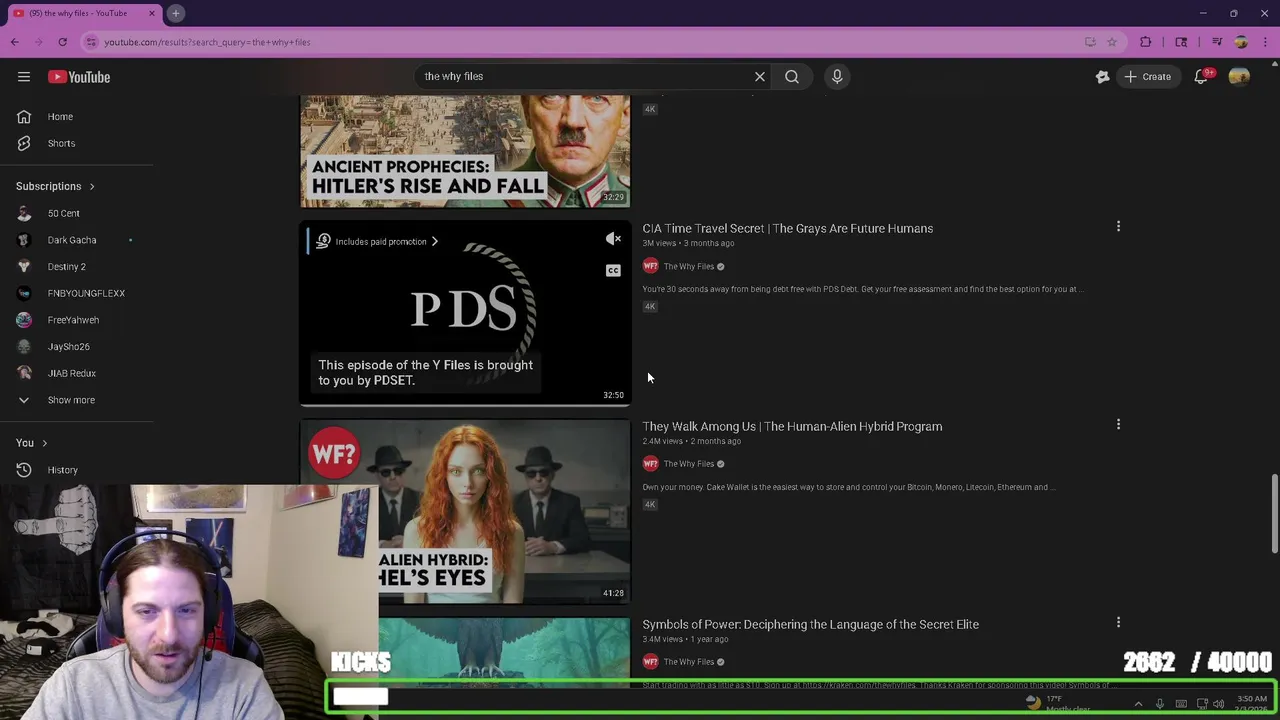Click the Create button
This screenshot has height=720, width=1280.
(1147, 77)
